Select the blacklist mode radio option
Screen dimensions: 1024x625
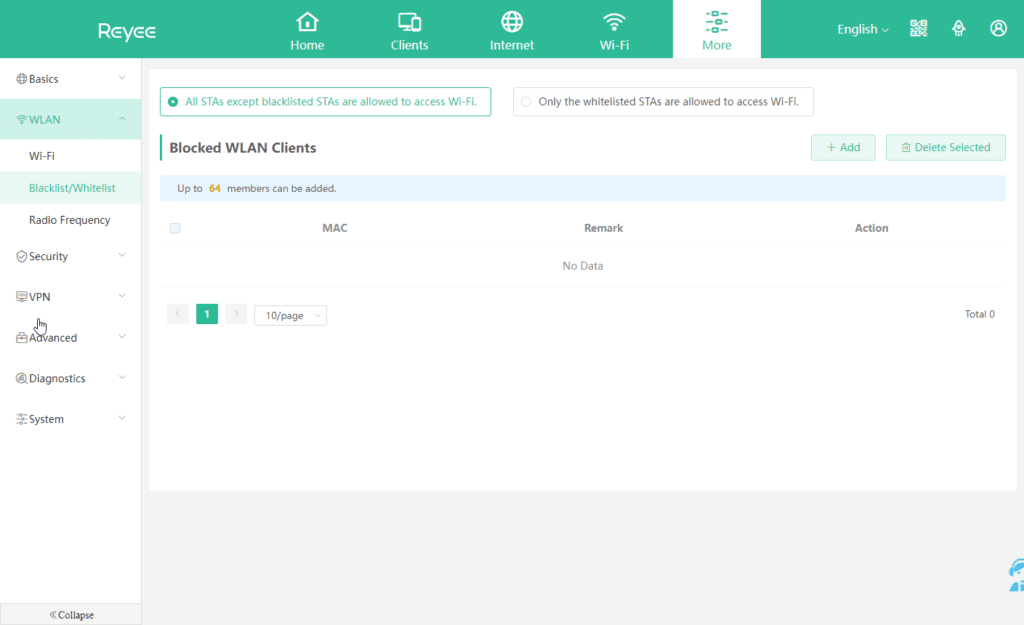click(x=174, y=101)
